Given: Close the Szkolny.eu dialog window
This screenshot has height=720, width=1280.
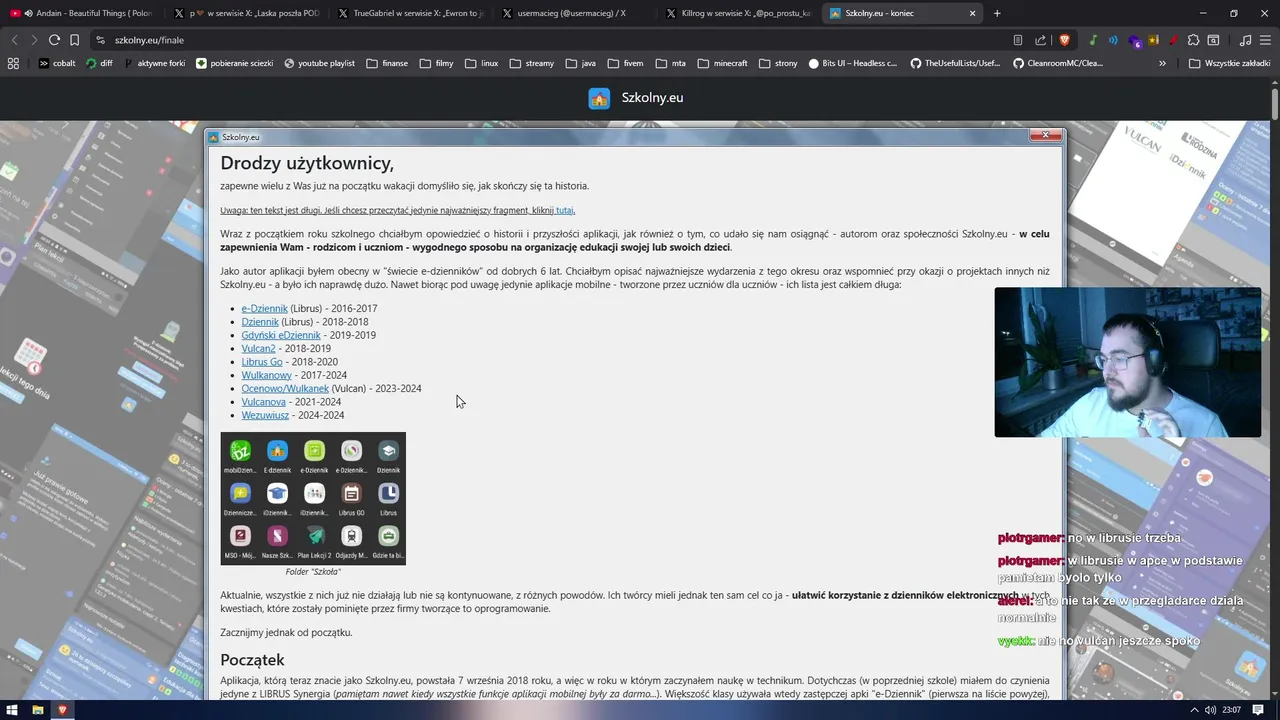Looking at the screenshot, I should 1045,135.
